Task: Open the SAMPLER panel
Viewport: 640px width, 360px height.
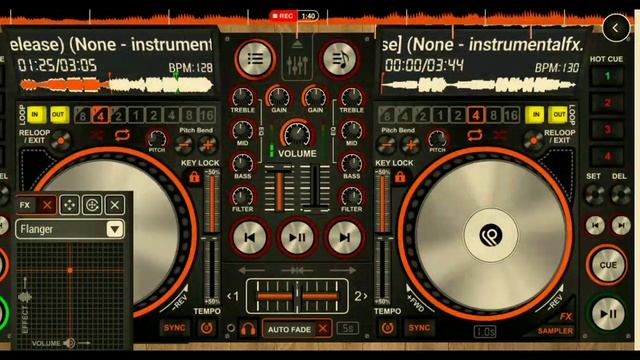Action: click(555, 331)
